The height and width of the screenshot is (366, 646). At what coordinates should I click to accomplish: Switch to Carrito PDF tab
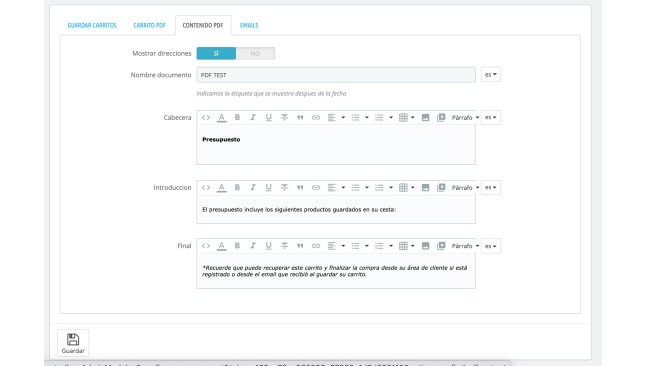(x=149, y=25)
